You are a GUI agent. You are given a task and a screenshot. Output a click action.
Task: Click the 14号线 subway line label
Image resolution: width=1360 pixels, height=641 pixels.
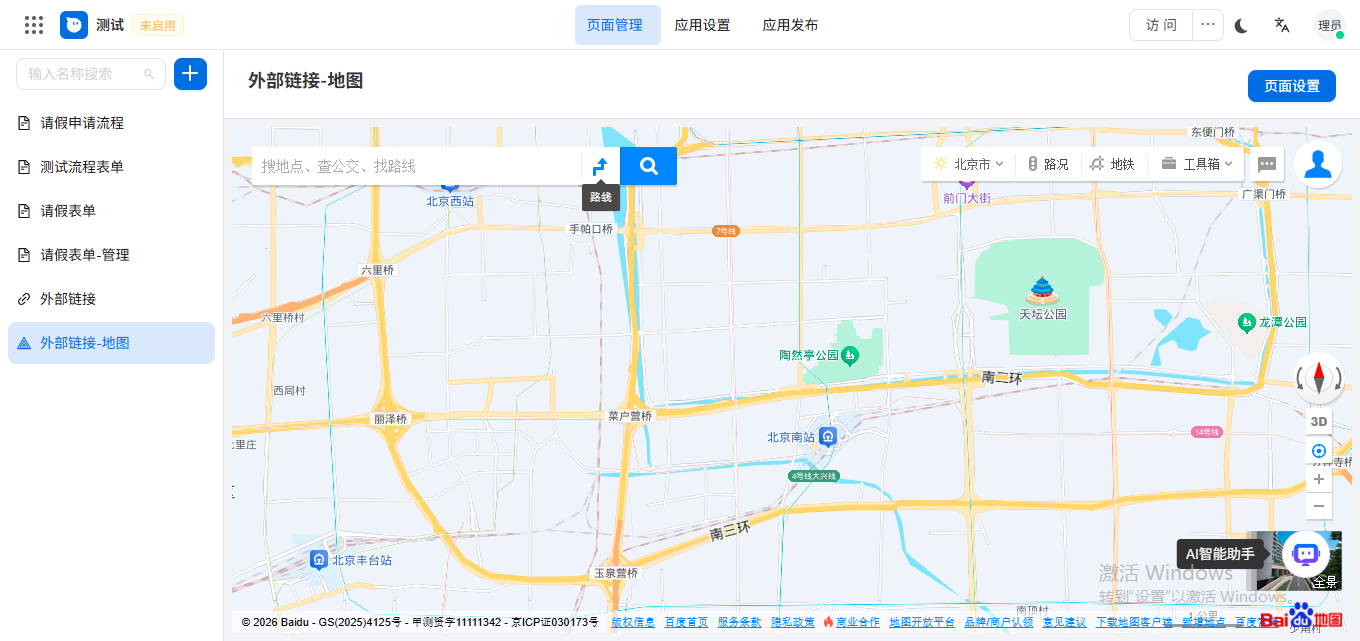tap(1207, 432)
